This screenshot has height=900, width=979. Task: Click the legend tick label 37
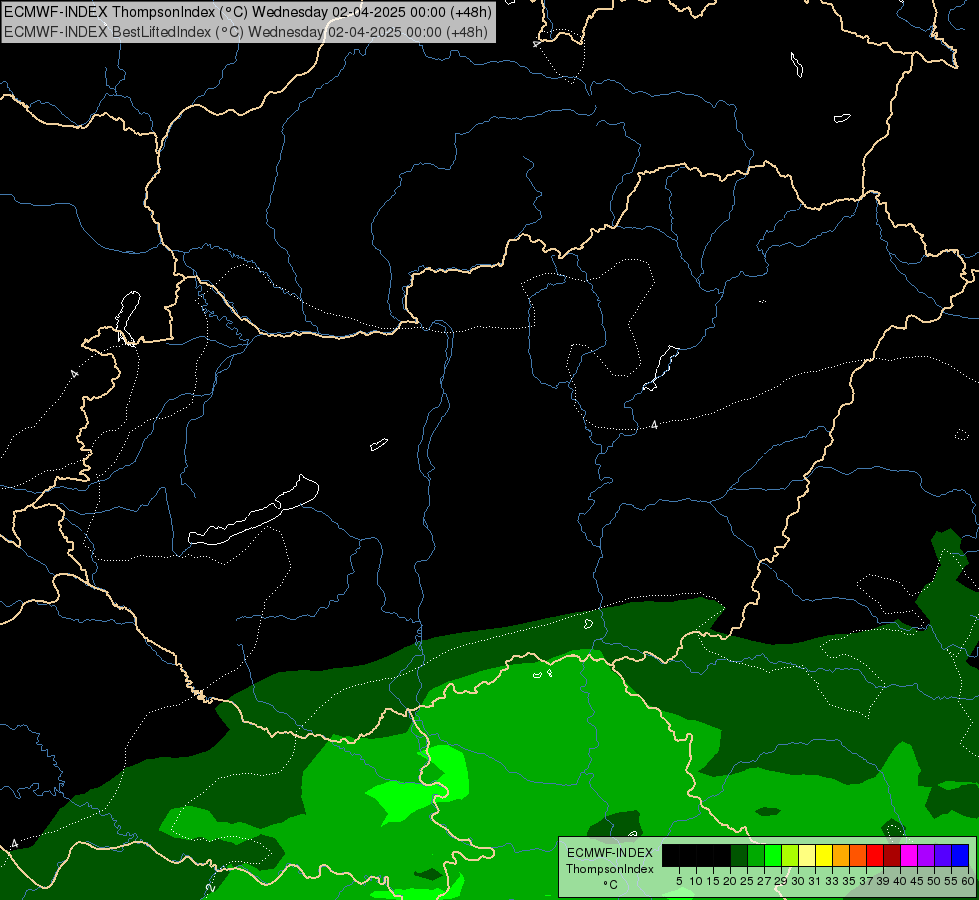(866, 881)
